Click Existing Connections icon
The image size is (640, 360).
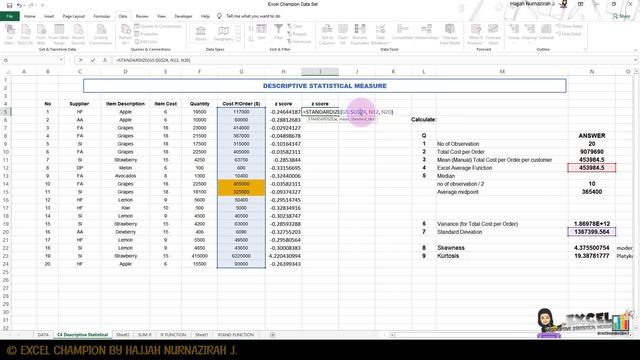(100, 34)
